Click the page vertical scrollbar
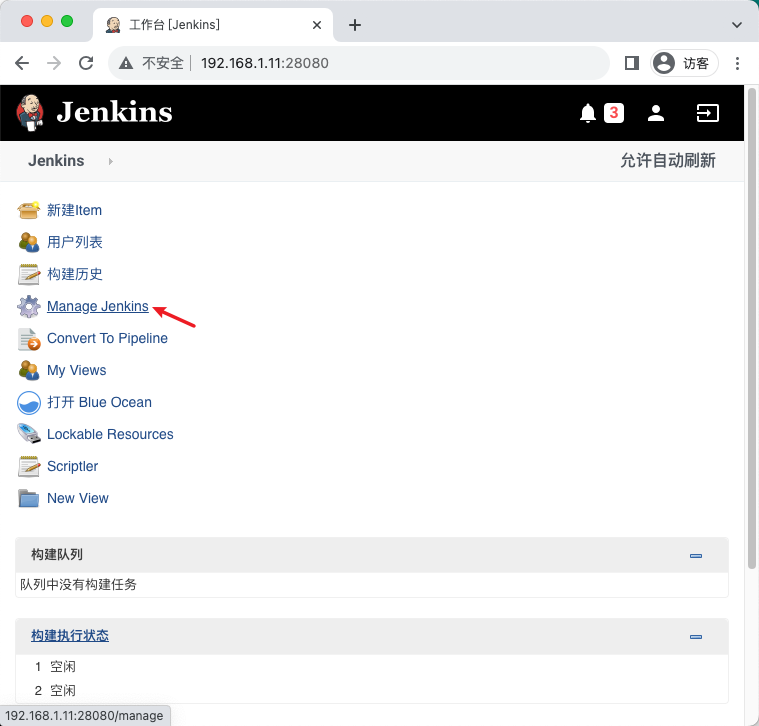The image size is (759, 726). [x=751, y=328]
